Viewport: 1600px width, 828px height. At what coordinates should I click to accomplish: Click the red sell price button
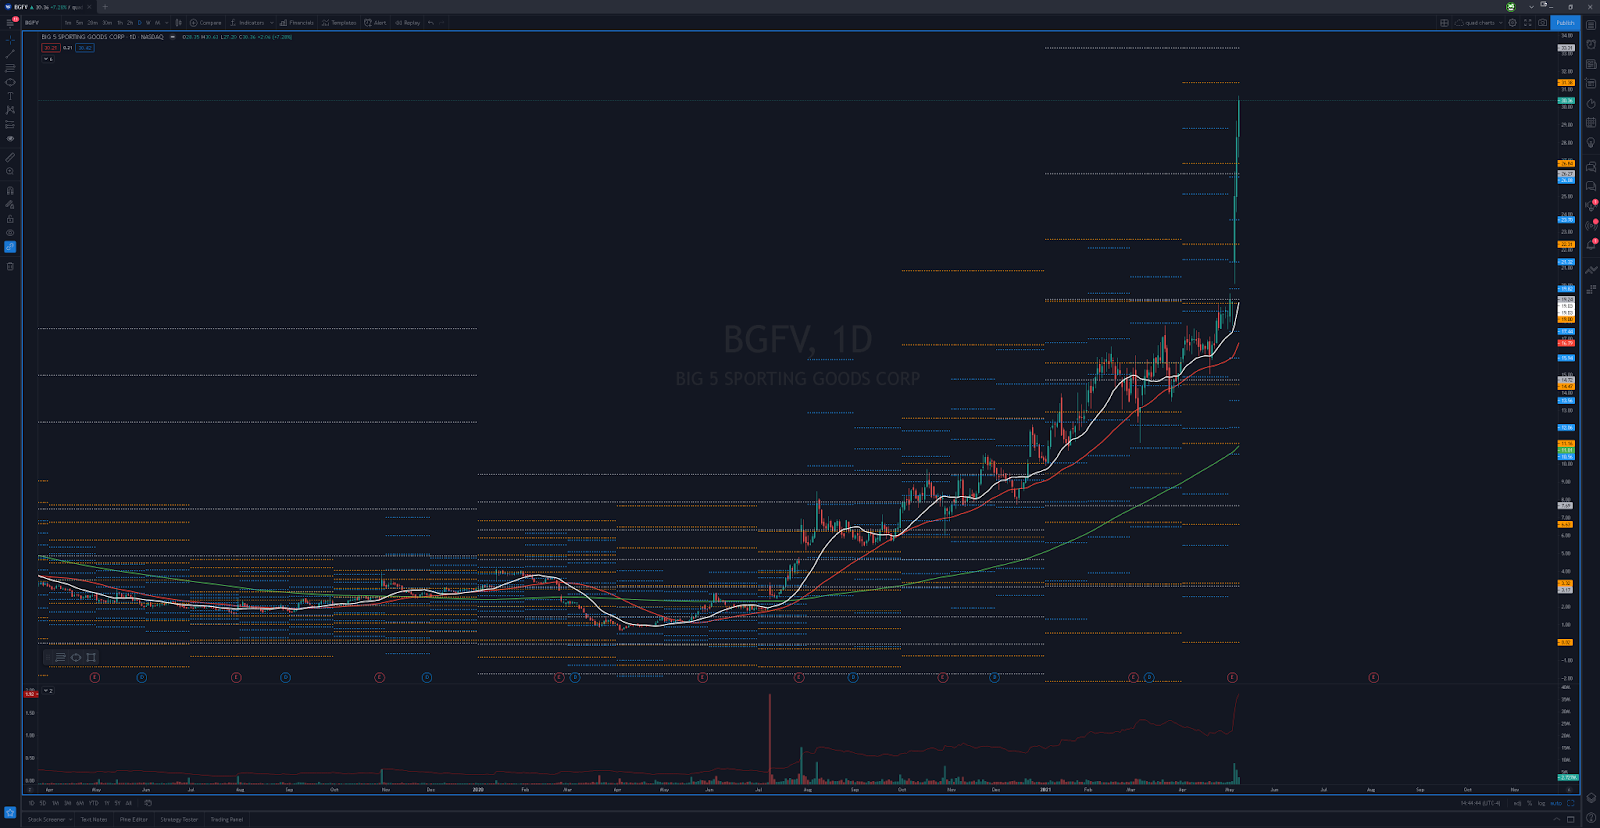50,48
